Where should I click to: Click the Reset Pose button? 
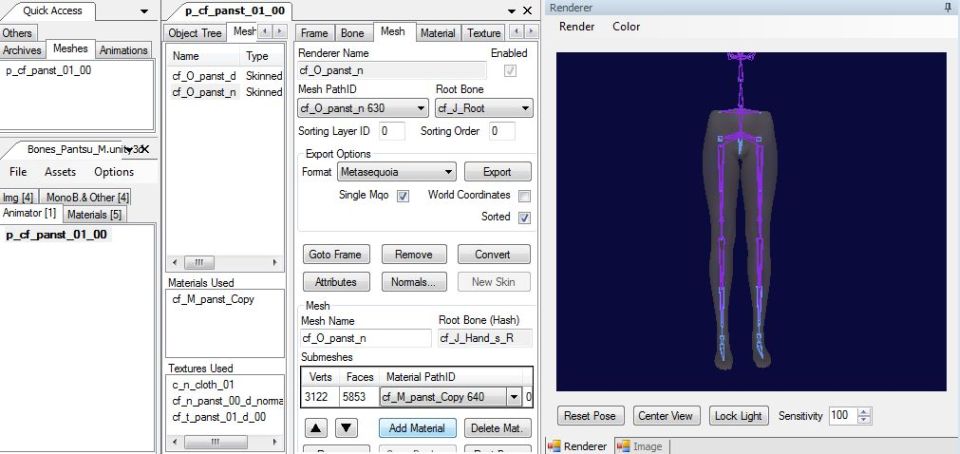[x=590, y=416]
